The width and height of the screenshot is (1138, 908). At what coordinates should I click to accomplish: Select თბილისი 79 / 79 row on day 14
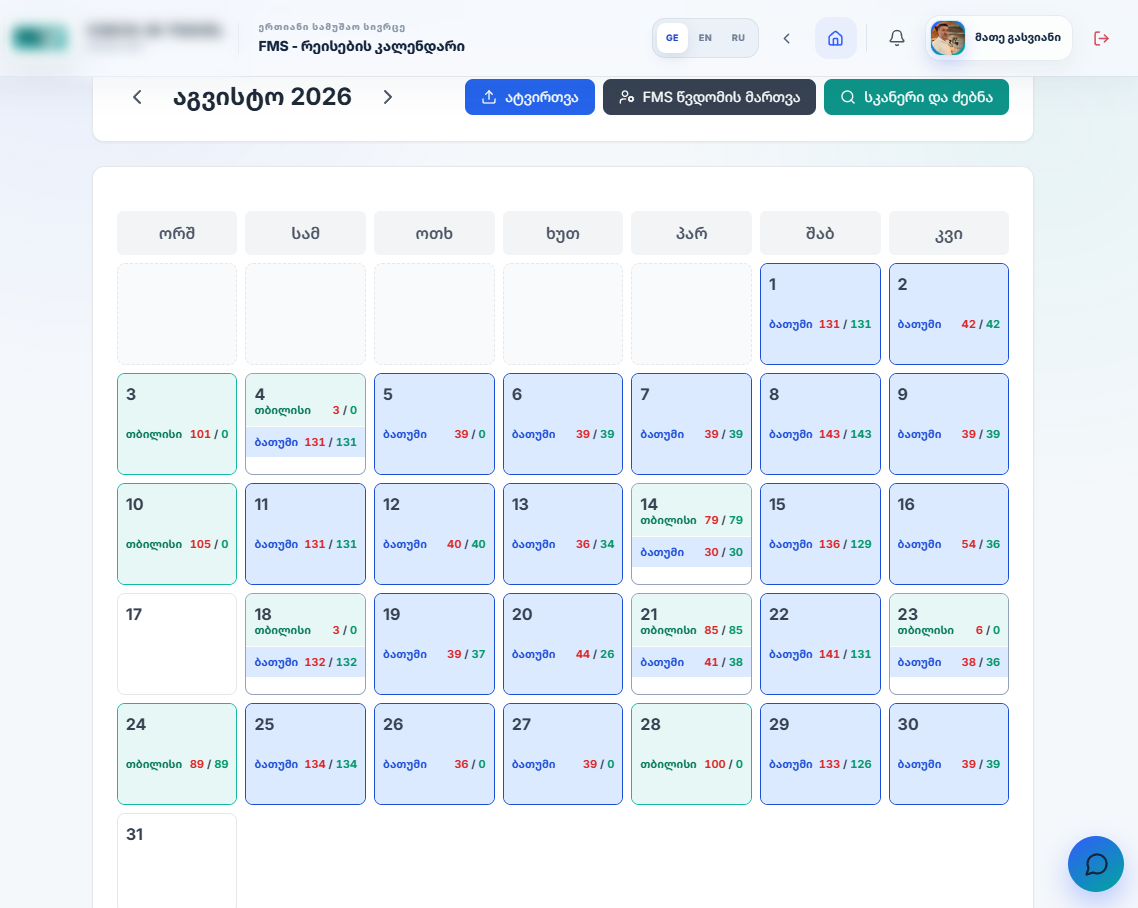(x=692, y=520)
